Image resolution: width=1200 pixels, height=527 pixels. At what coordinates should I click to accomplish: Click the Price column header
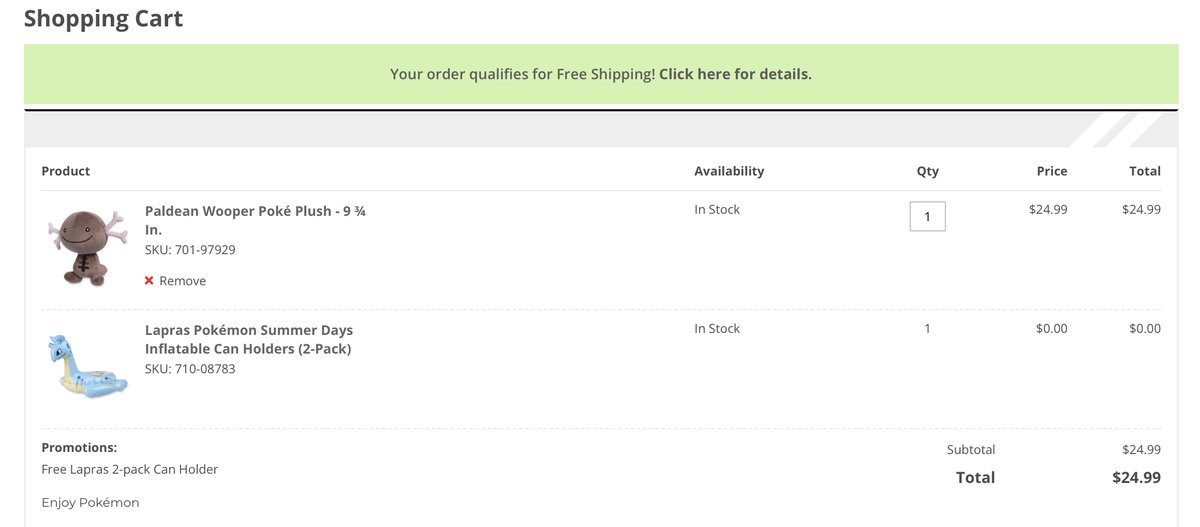(x=1052, y=171)
